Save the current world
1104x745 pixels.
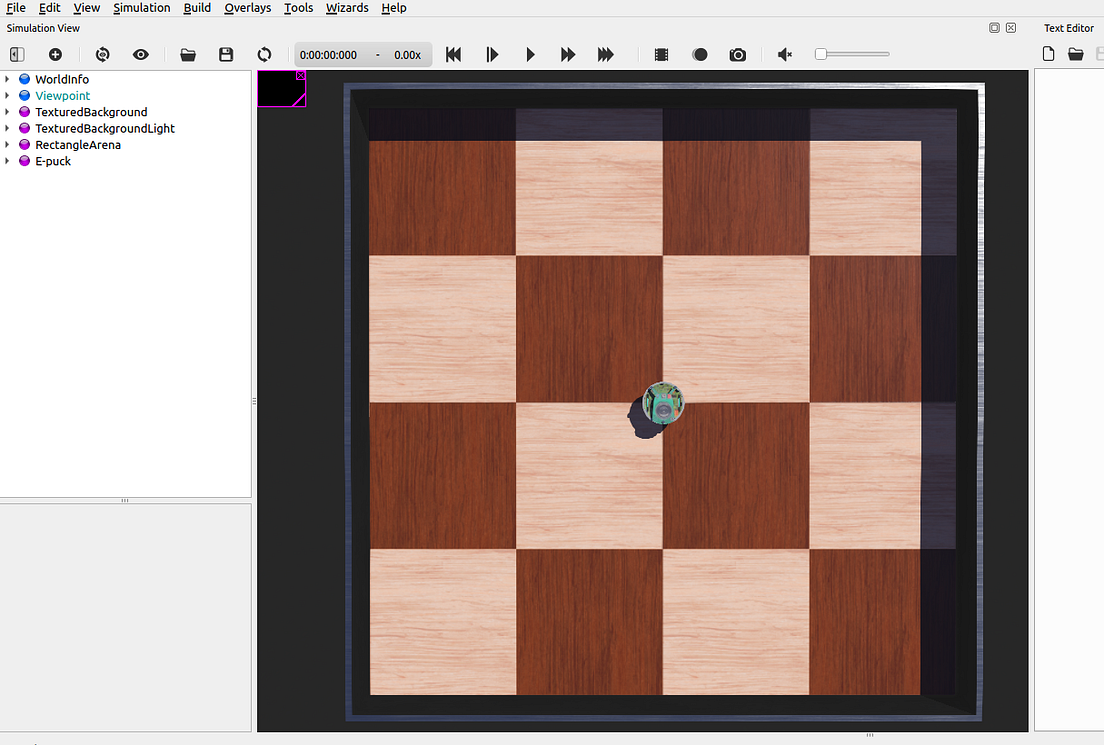[226, 55]
